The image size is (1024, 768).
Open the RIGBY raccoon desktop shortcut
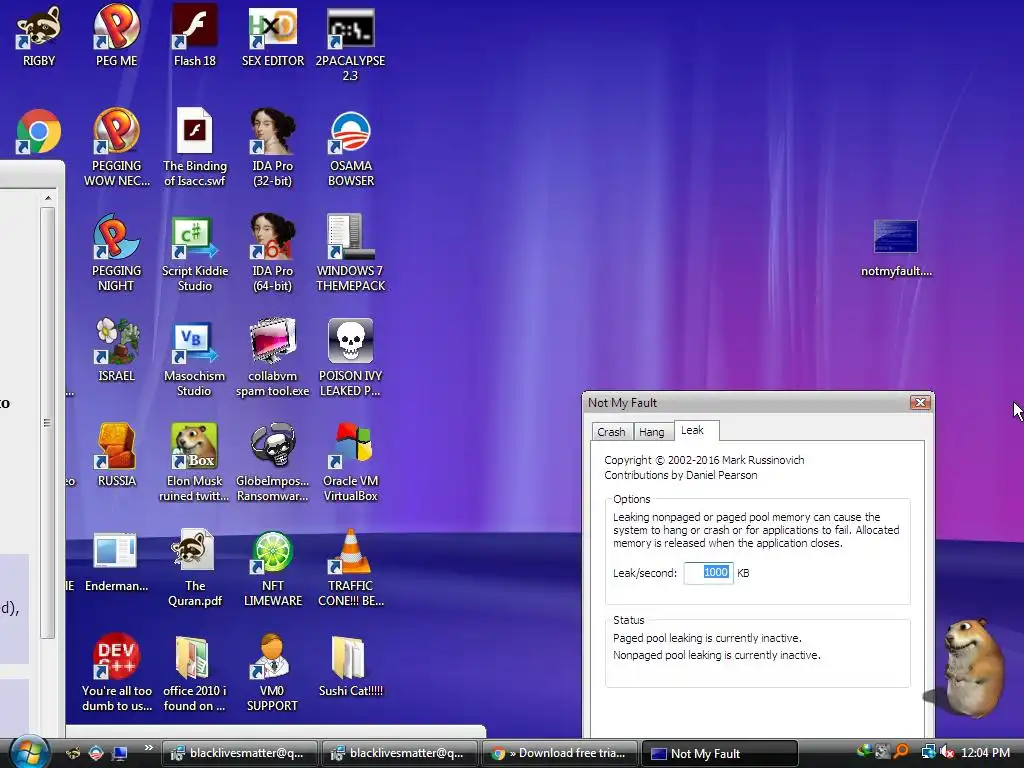(39, 36)
